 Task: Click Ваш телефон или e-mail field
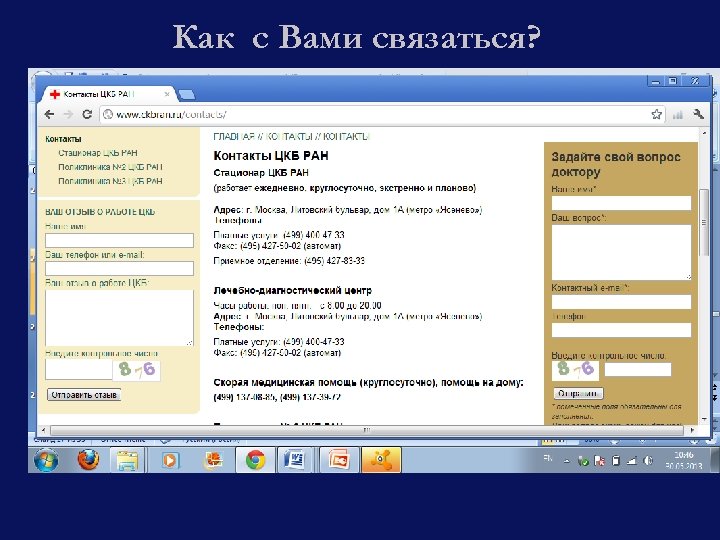pos(119,269)
